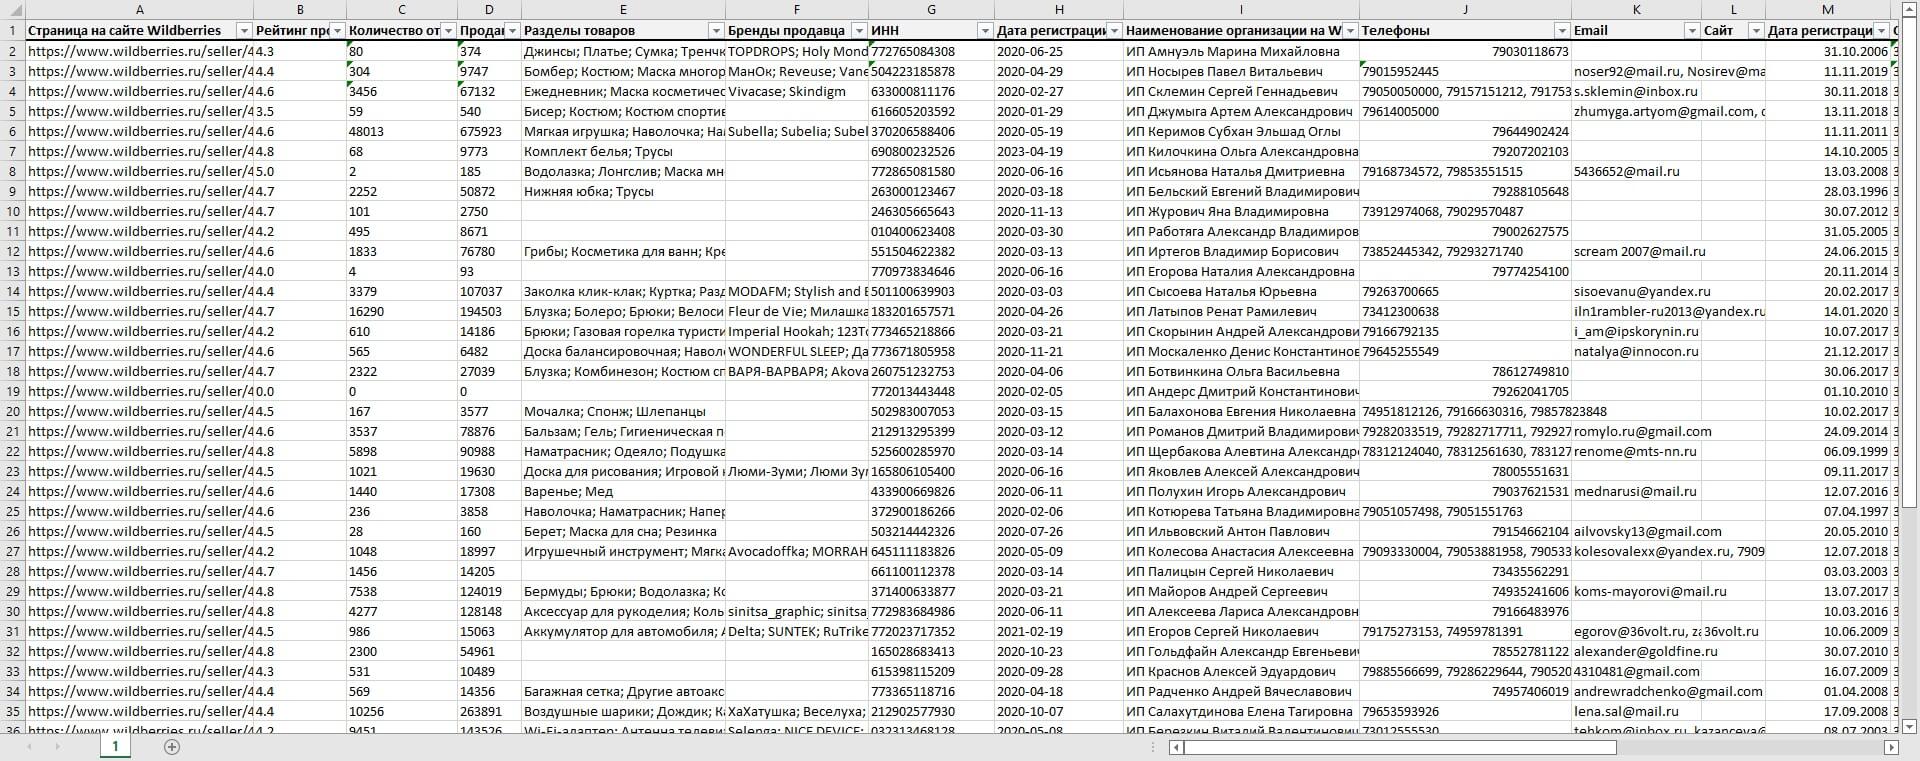The width and height of the screenshot is (1920, 761).
Task: Select count cell 48013
Action: click(x=401, y=131)
